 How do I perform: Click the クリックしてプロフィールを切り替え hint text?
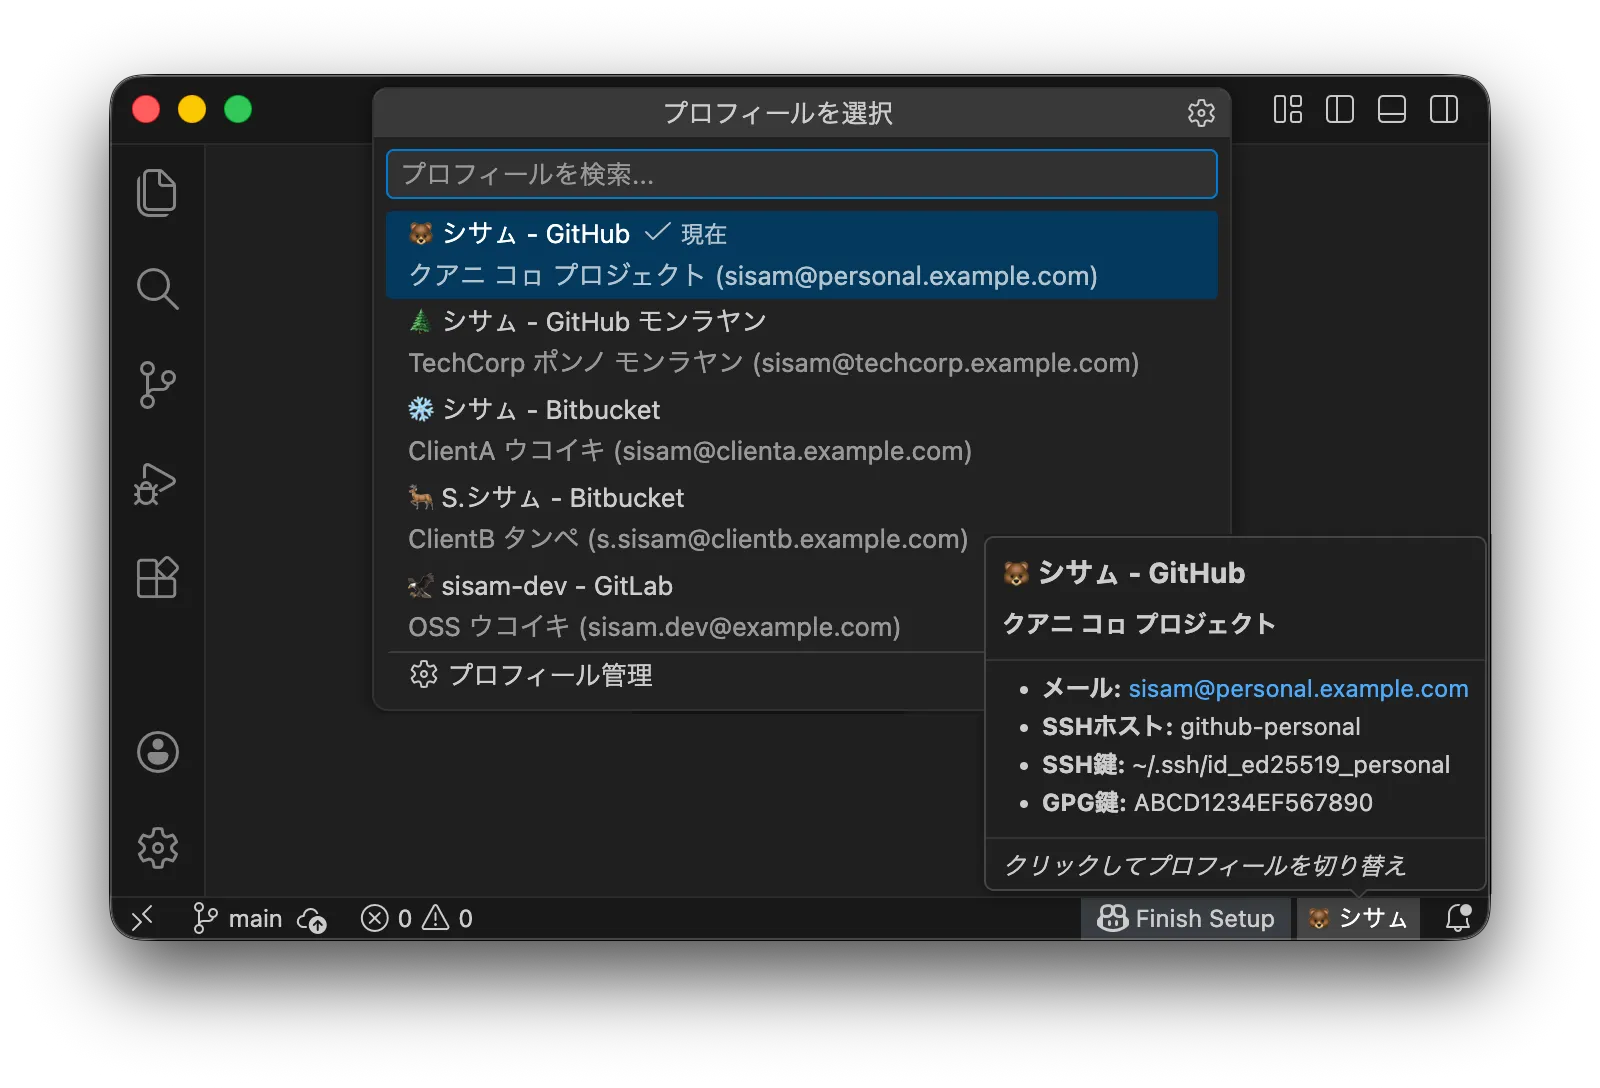pyautogui.click(x=1205, y=865)
